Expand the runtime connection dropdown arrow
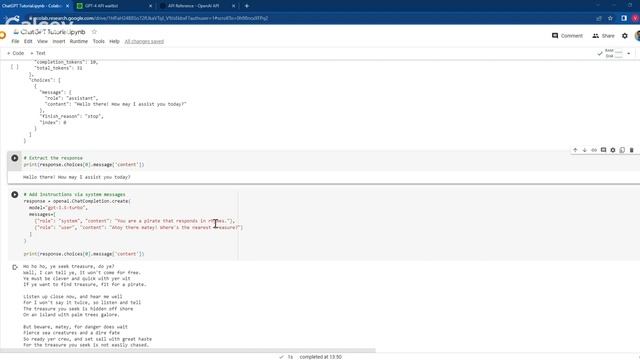 coord(629,53)
